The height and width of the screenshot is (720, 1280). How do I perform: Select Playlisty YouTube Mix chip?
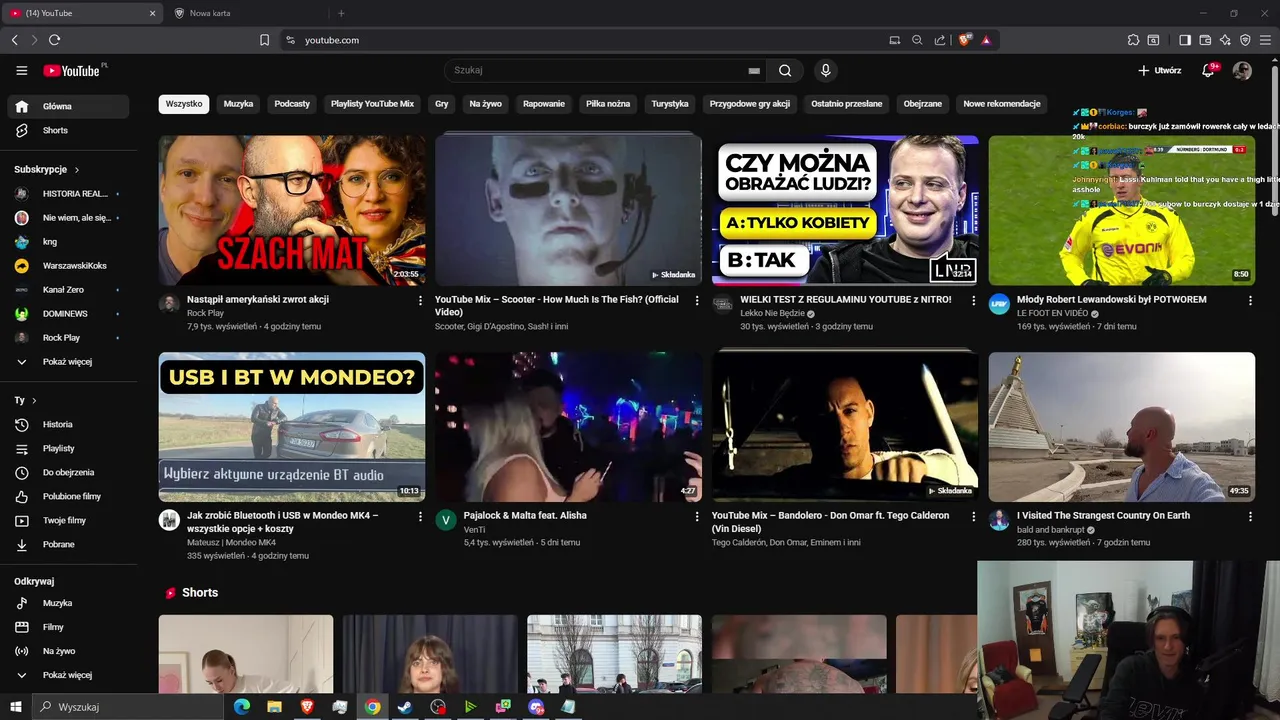coord(372,104)
